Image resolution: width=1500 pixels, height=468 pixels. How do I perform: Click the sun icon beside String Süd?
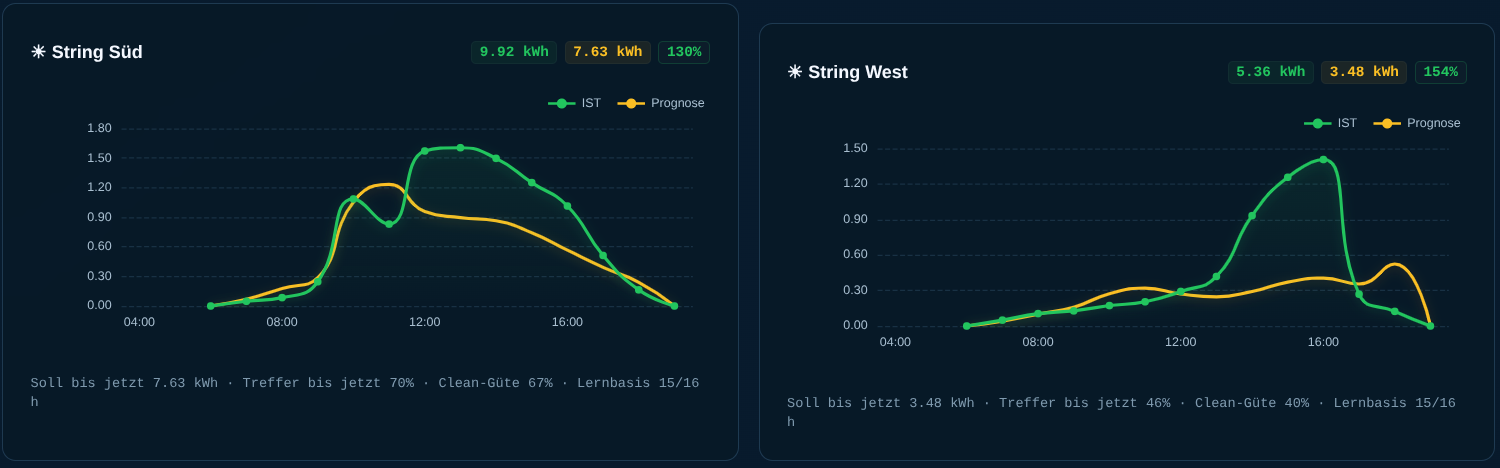coord(38,52)
